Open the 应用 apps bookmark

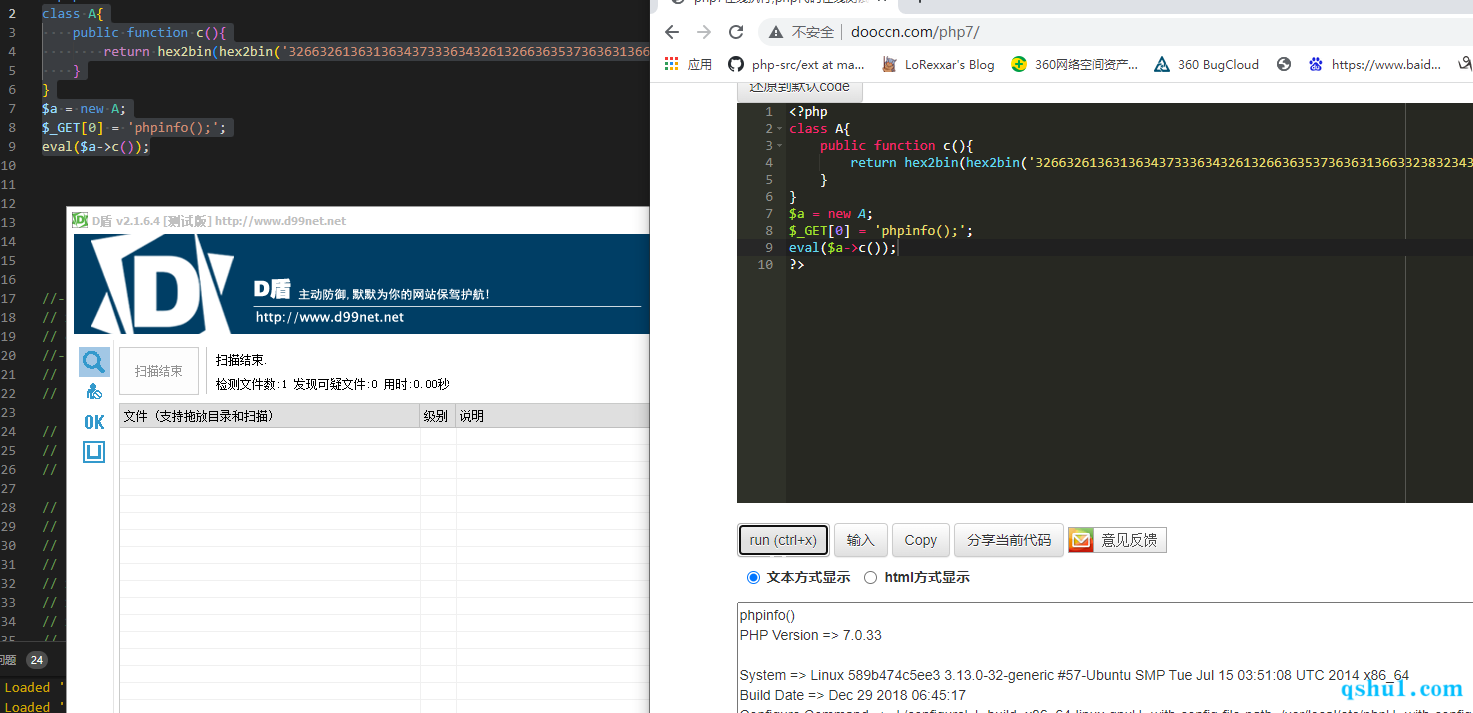pos(688,64)
